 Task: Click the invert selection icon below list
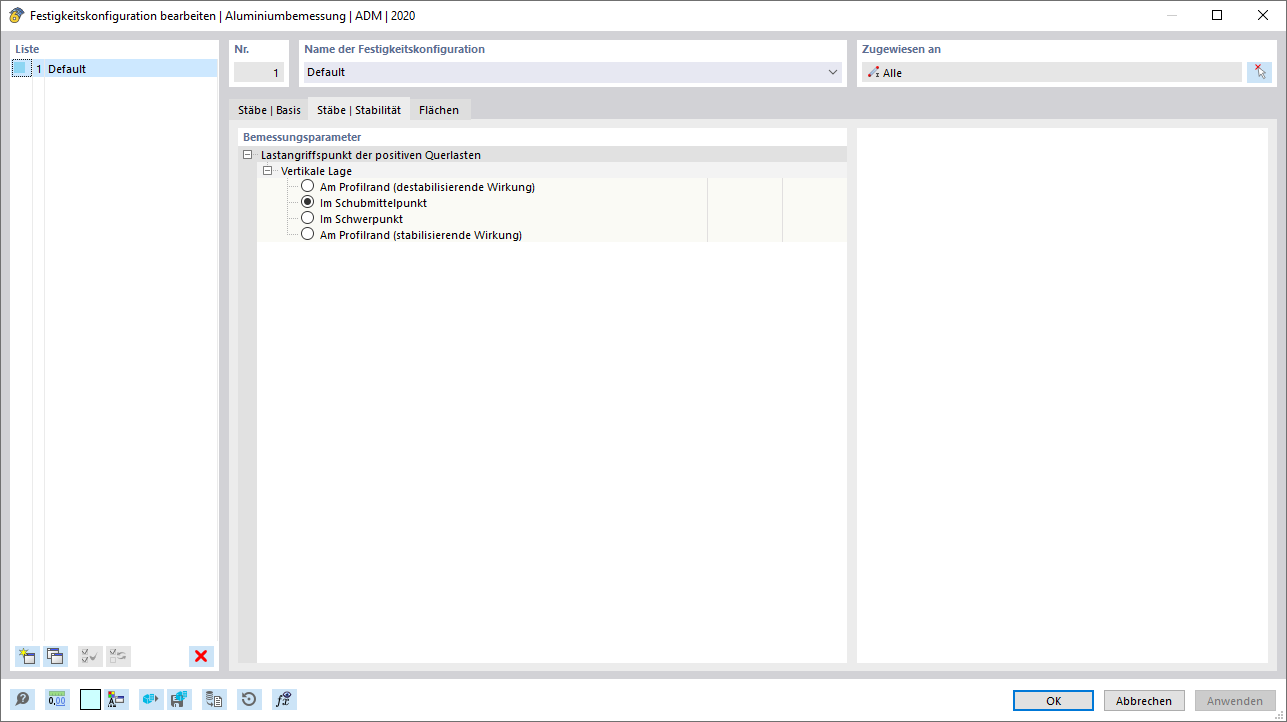pos(118,656)
